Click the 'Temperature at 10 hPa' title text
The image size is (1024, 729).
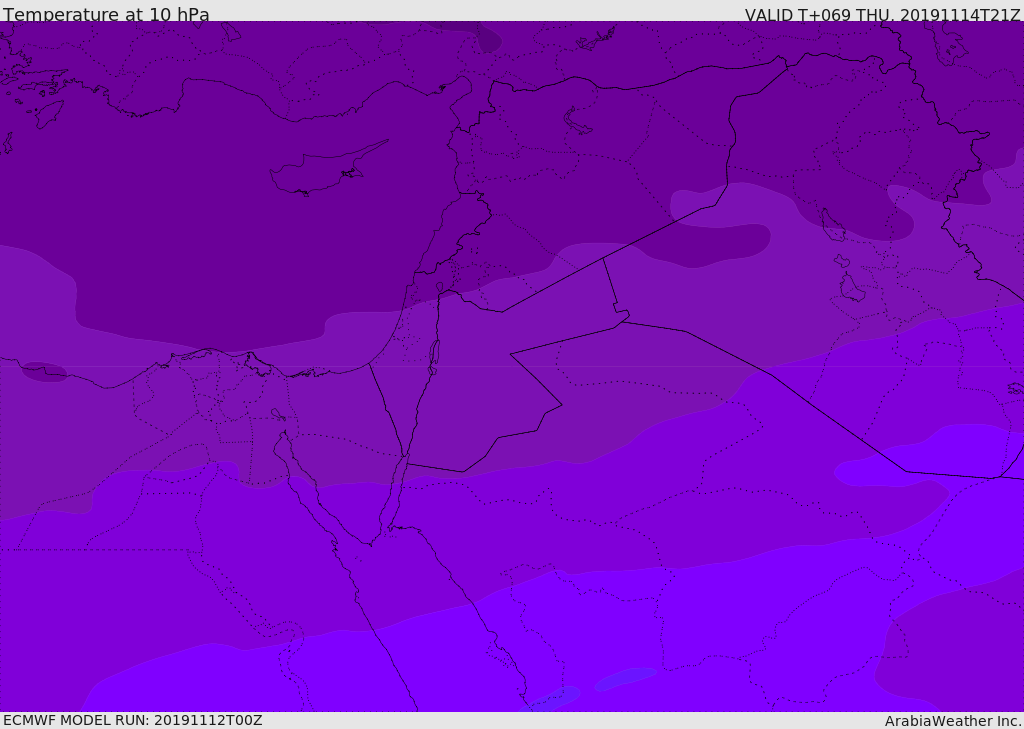click(x=106, y=14)
